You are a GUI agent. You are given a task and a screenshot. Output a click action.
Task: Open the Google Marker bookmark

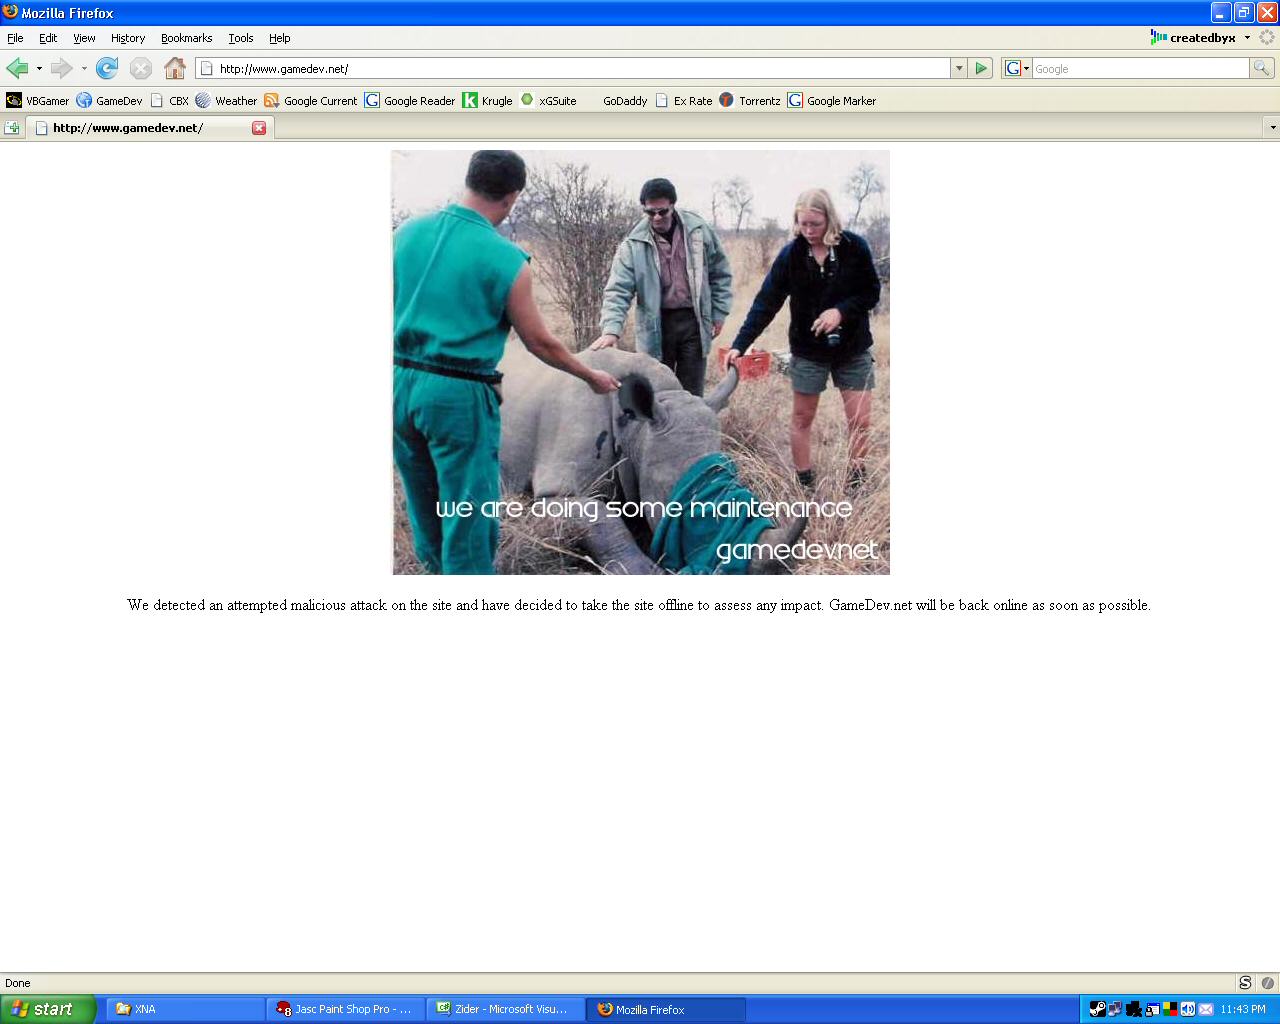point(832,100)
